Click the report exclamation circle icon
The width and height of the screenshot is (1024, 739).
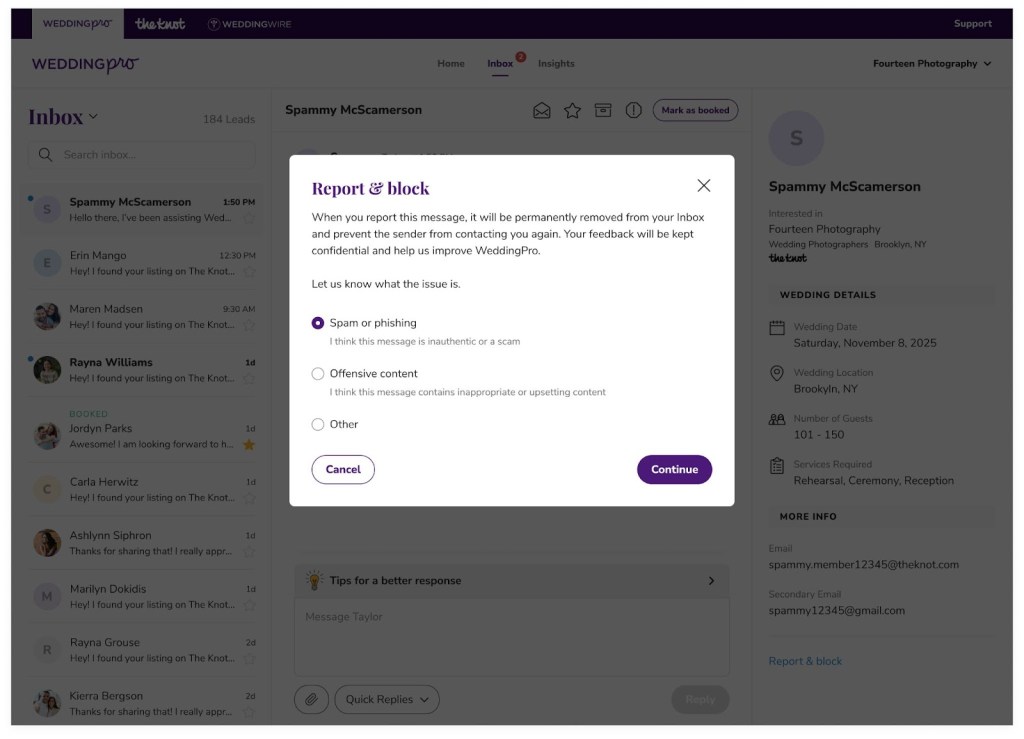[x=633, y=110]
